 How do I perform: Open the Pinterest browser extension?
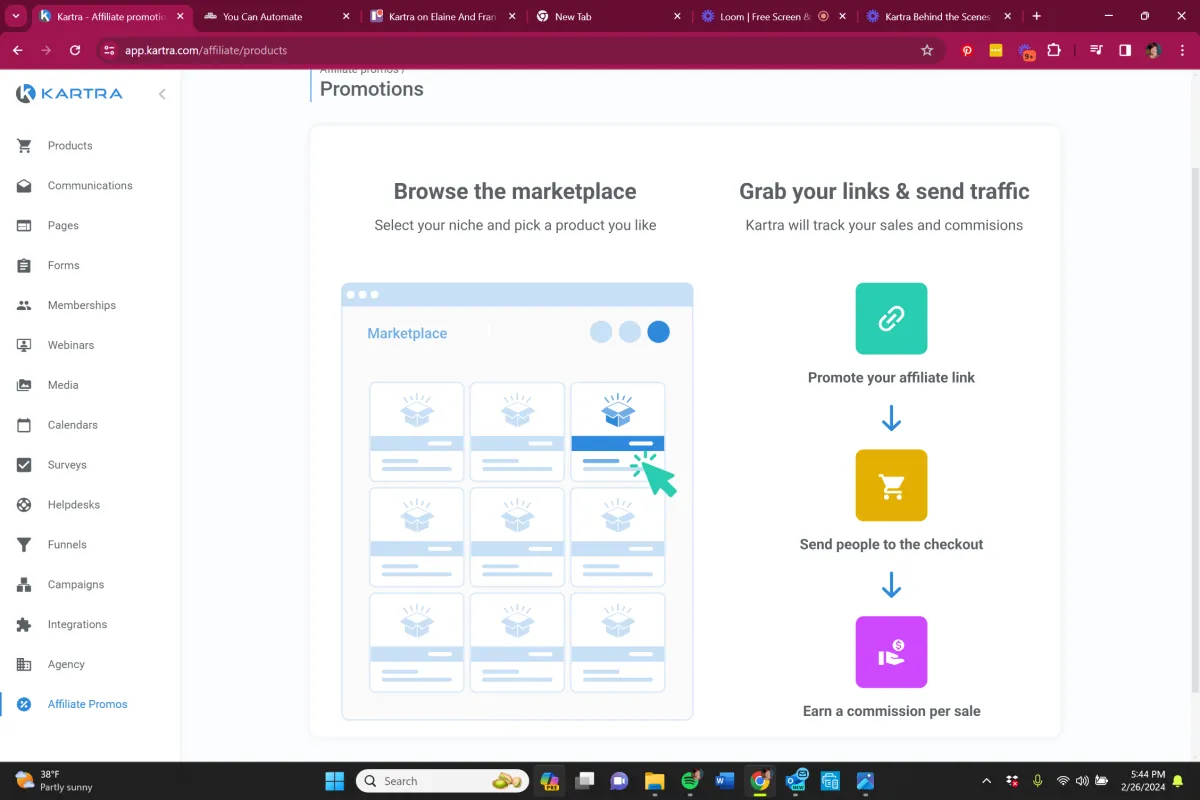click(x=967, y=50)
